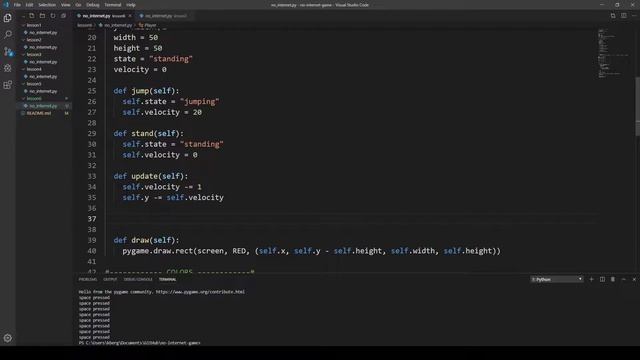Open the Edit menu

point(29,5)
